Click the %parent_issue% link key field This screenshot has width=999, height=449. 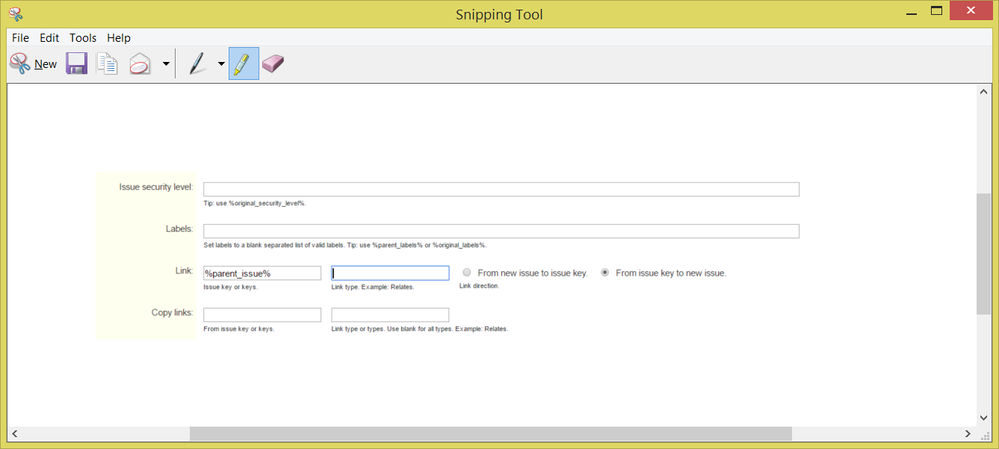coord(262,273)
